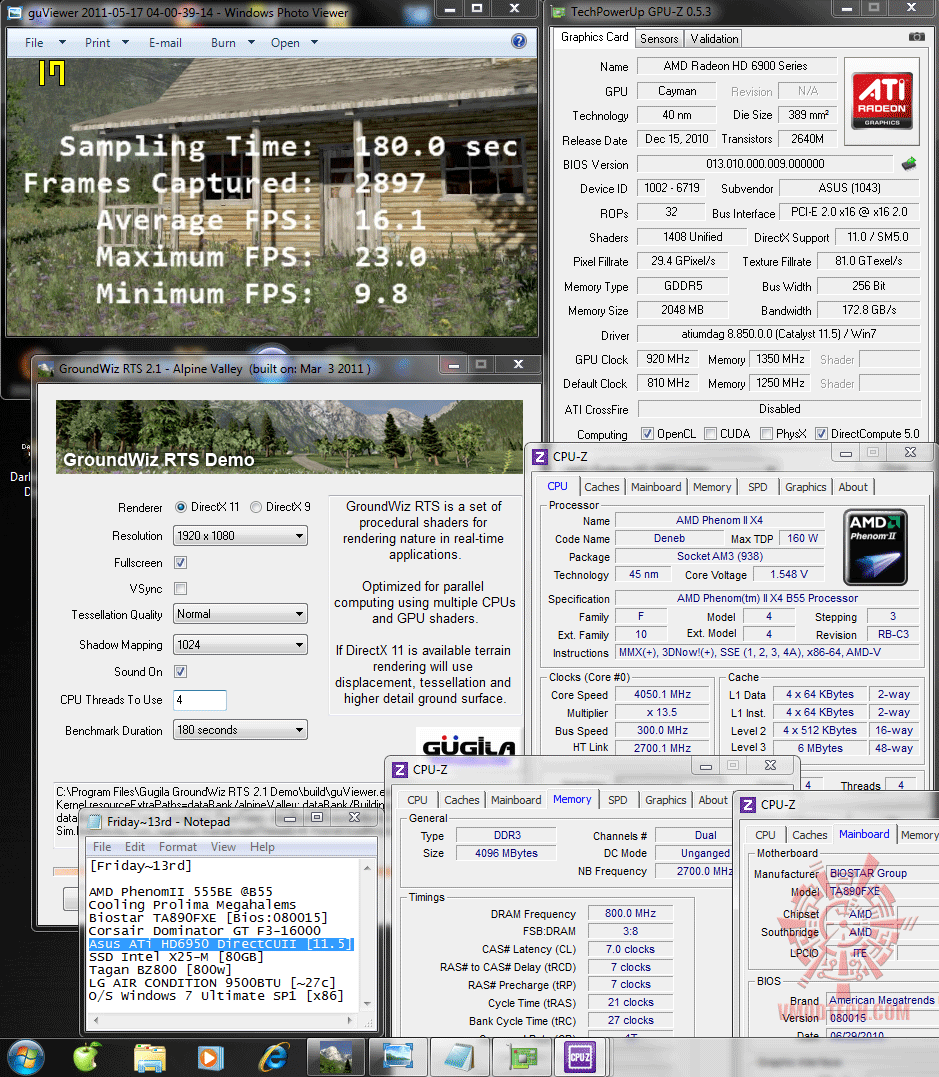Open the Mainboard tab in top CPU-Z window
The width and height of the screenshot is (939, 1077).
pyautogui.click(x=656, y=487)
